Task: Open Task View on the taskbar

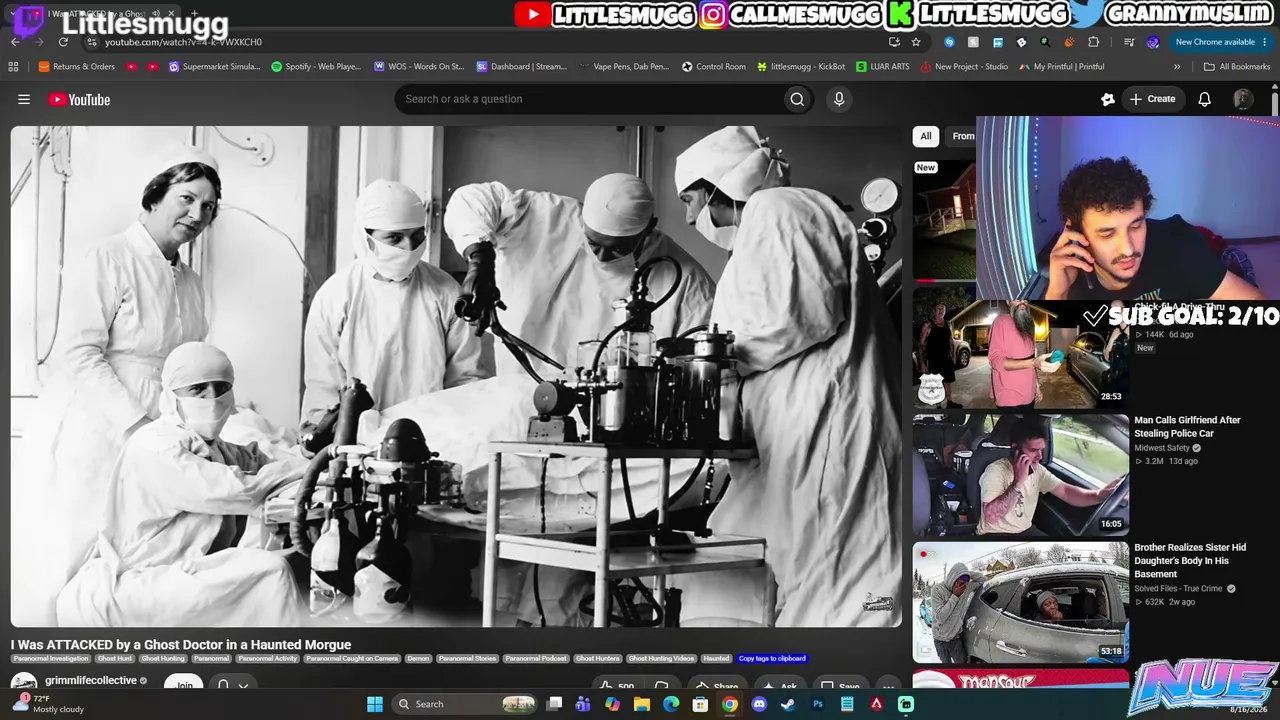Action: 554,704
